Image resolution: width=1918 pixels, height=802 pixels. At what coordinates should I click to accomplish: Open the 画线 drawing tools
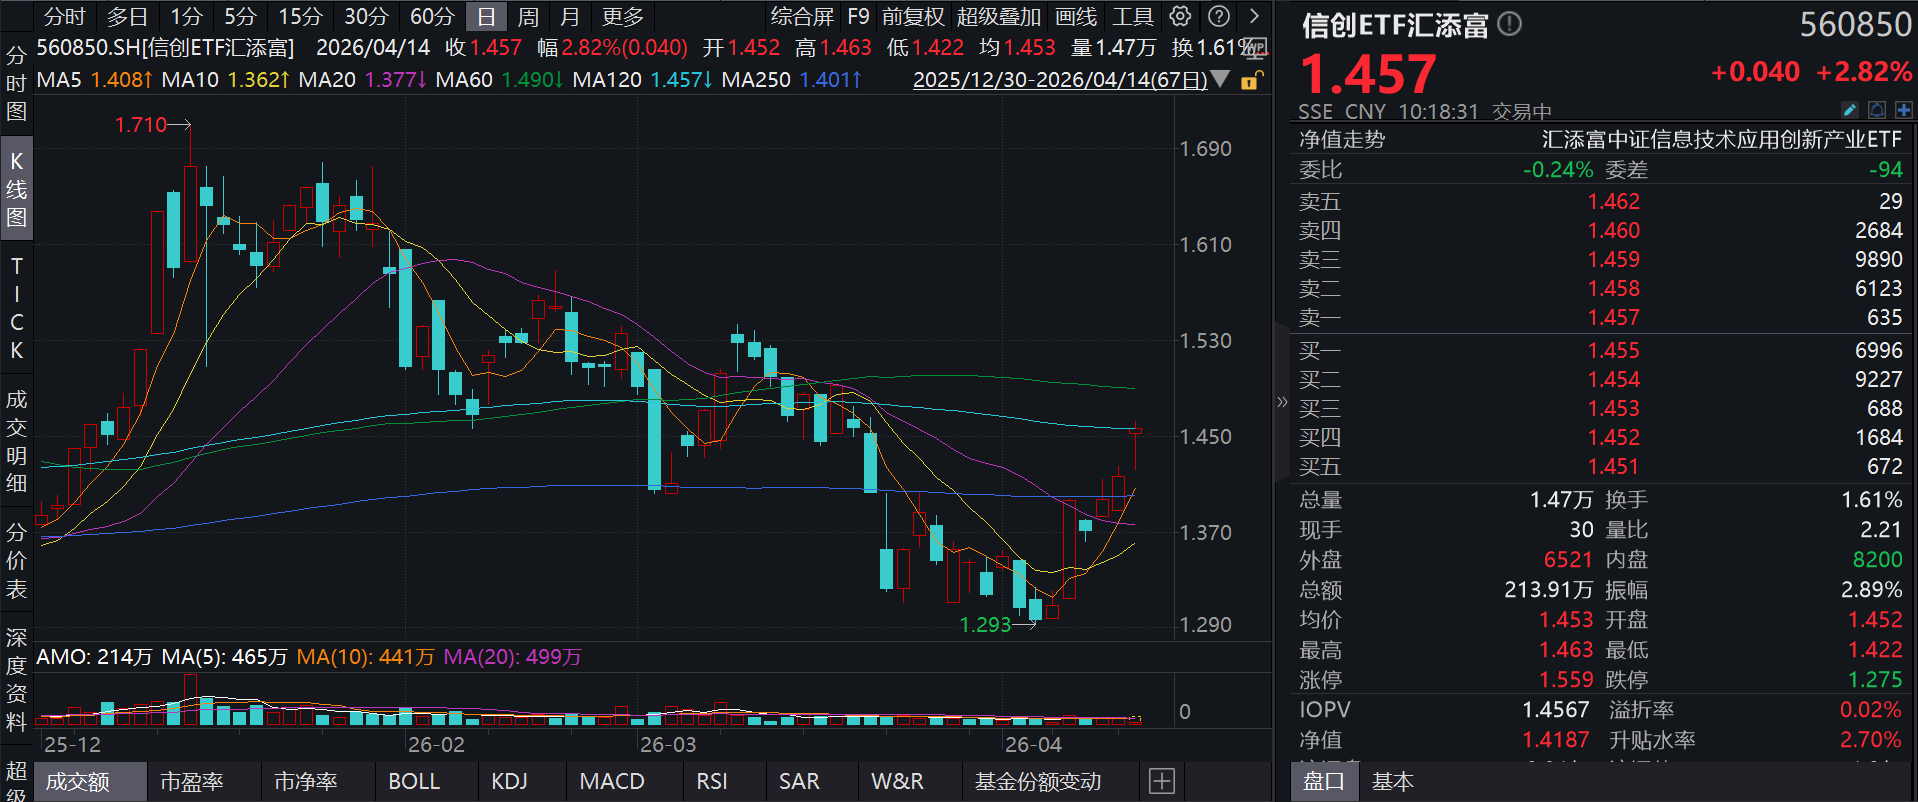(x=1076, y=17)
